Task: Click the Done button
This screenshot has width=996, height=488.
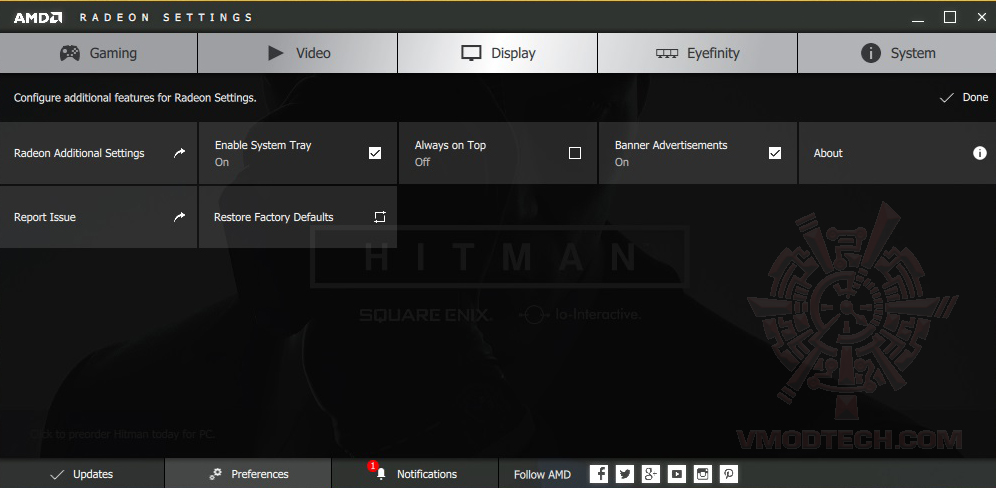Action: pos(964,98)
